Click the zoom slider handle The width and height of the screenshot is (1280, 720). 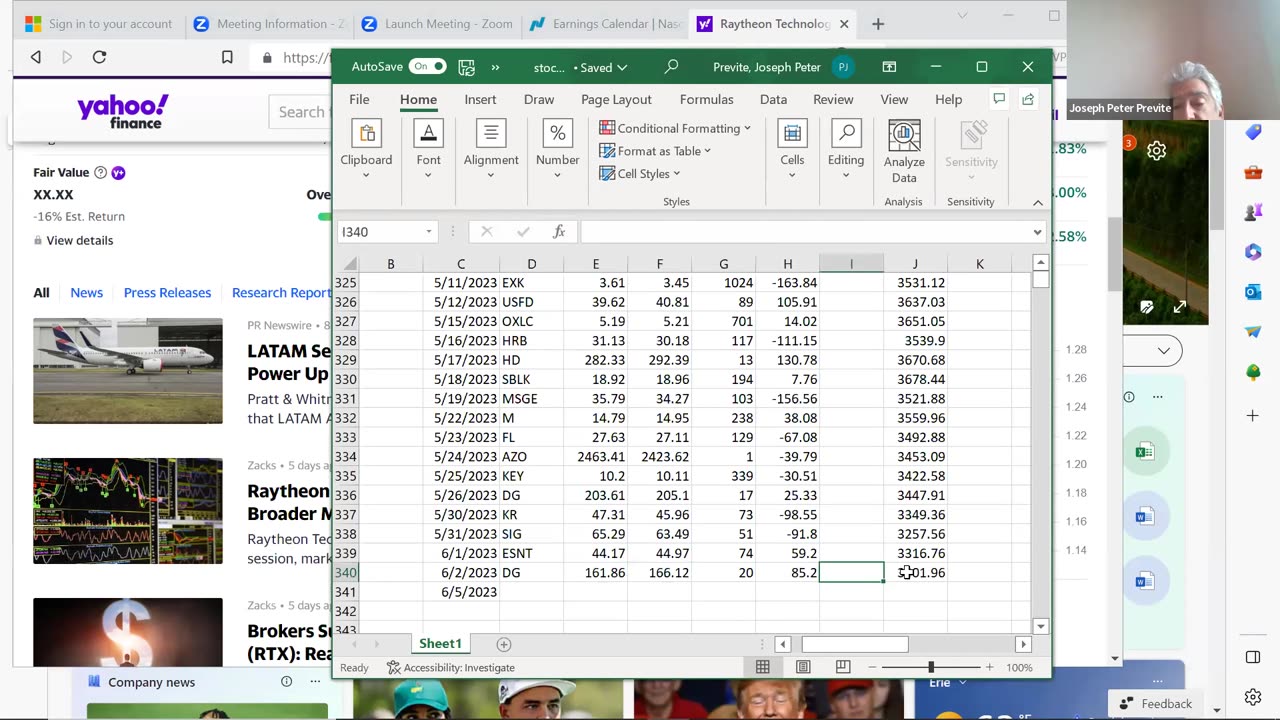[x=930, y=667]
